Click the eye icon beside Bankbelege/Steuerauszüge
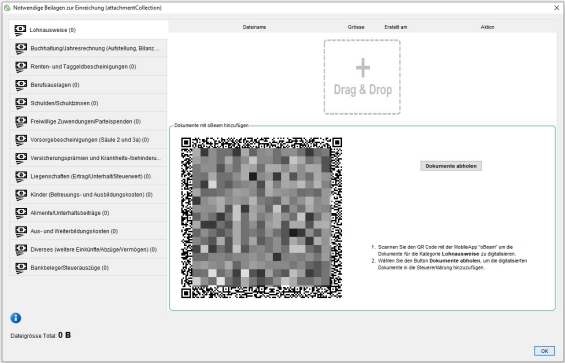The height and width of the screenshot is (363, 565). [21, 268]
